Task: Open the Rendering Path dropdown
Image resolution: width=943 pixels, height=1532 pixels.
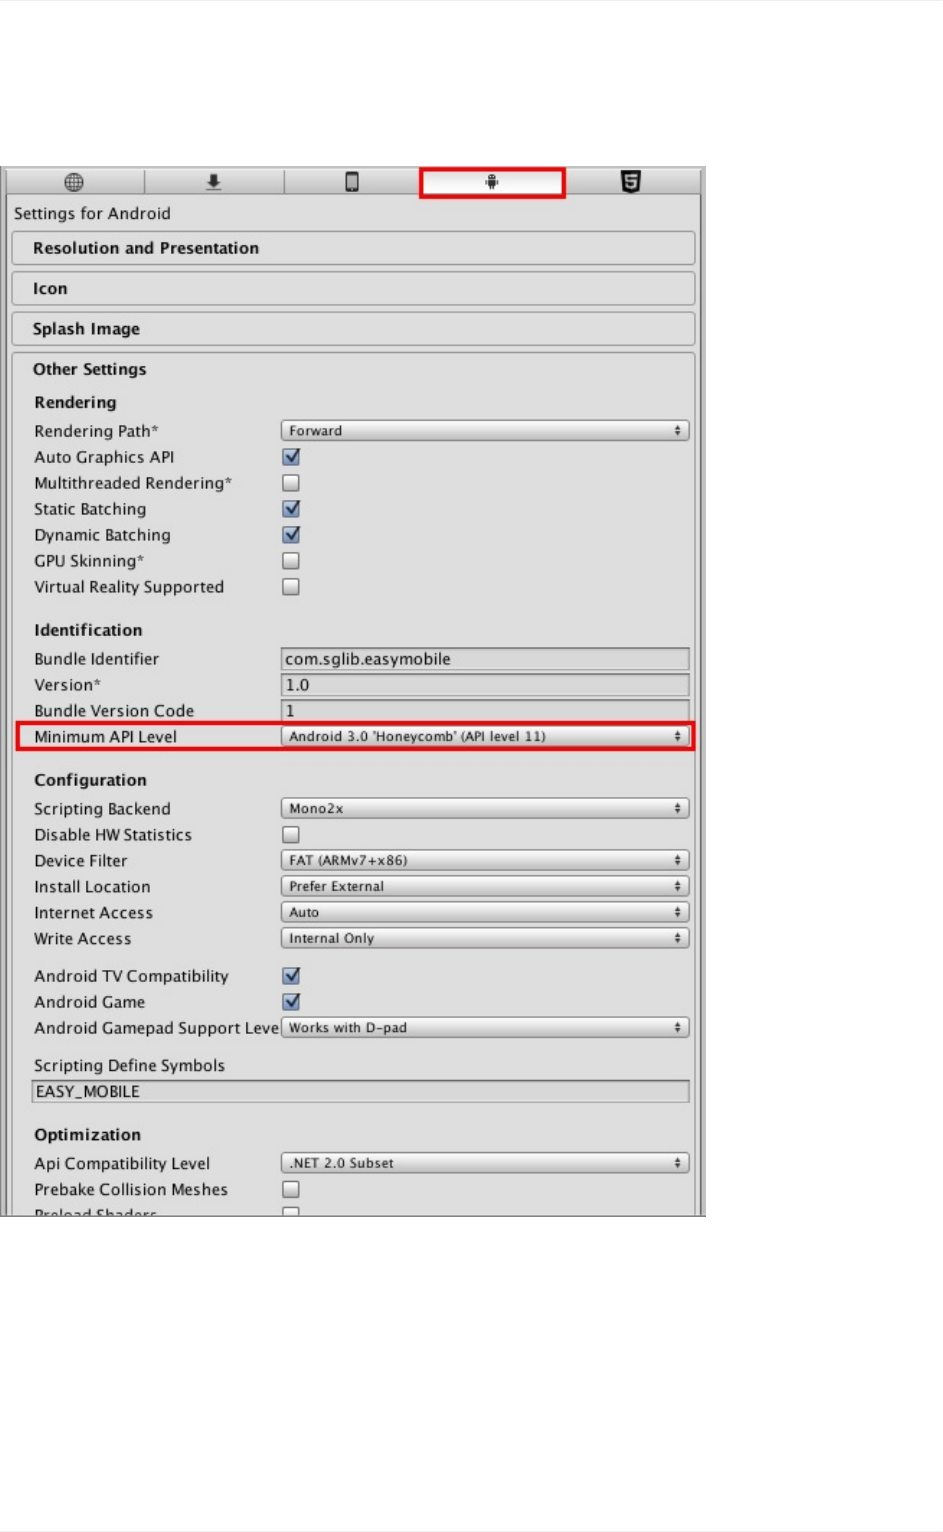Action: click(485, 431)
